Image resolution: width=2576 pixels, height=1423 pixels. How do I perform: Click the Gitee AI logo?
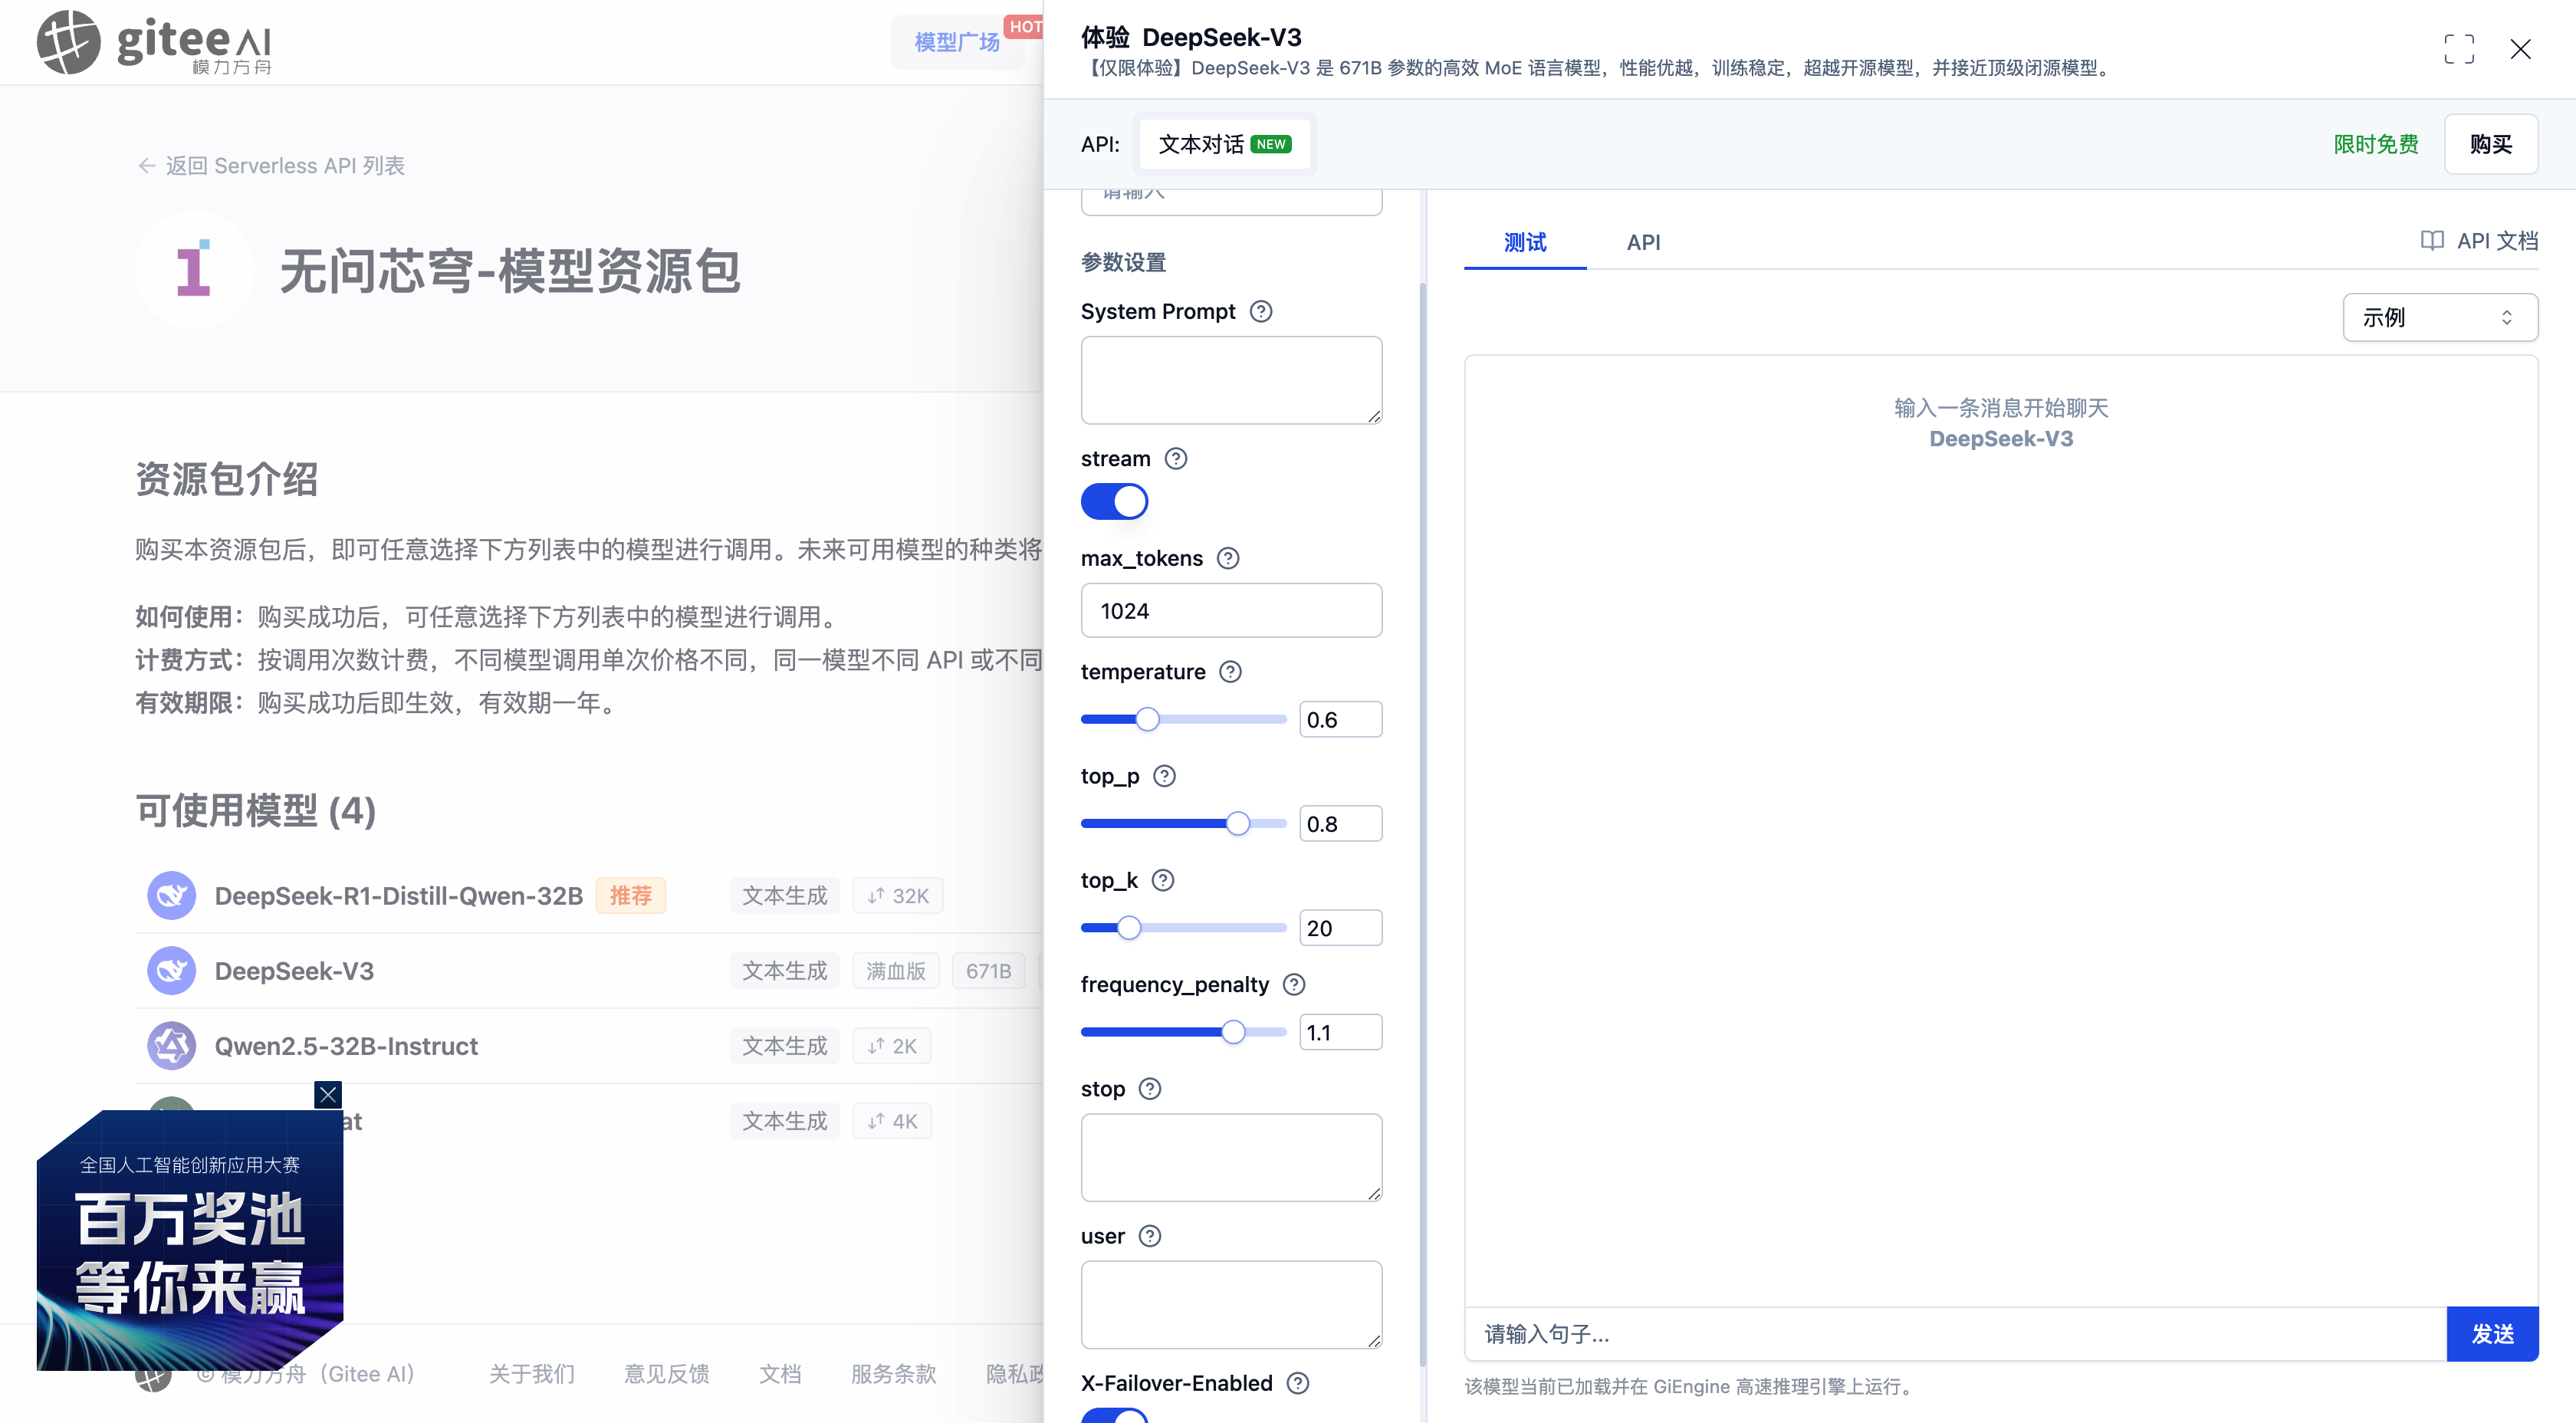pos(155,43)
